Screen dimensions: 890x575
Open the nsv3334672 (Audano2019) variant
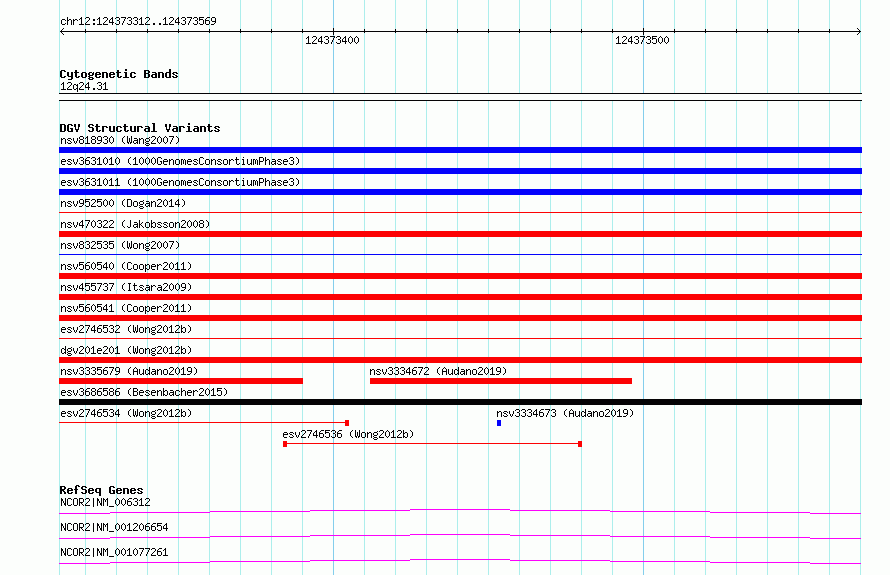(438, 371)
